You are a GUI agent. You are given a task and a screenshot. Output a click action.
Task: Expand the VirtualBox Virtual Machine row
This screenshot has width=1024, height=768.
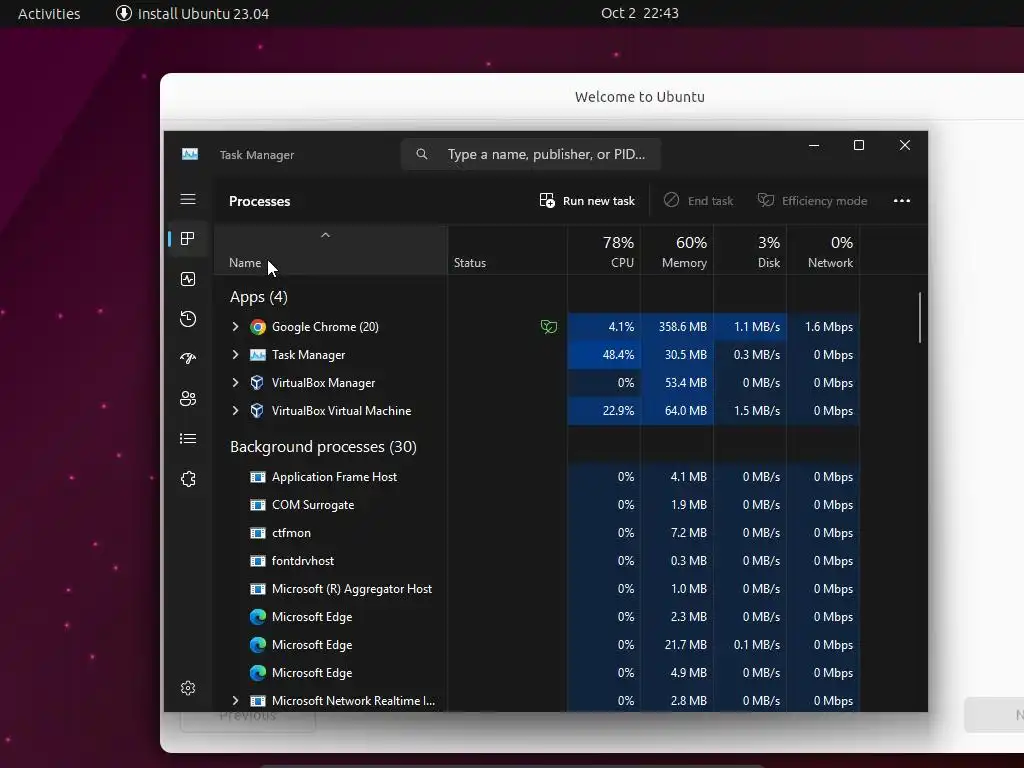(x=235, y=411)
